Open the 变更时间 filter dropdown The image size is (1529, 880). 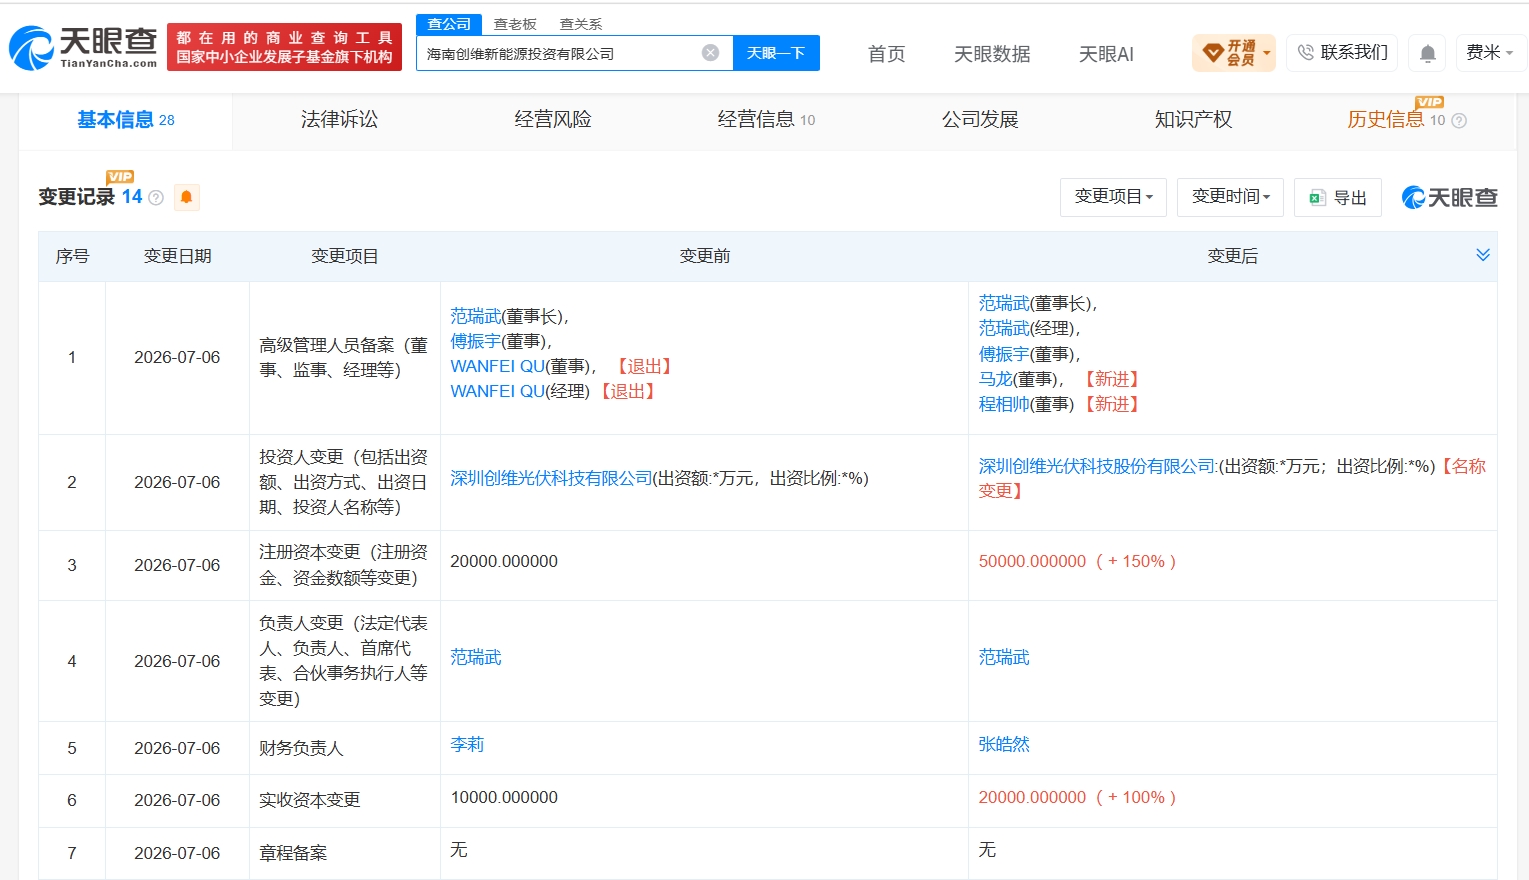[x=1231, y=197]
